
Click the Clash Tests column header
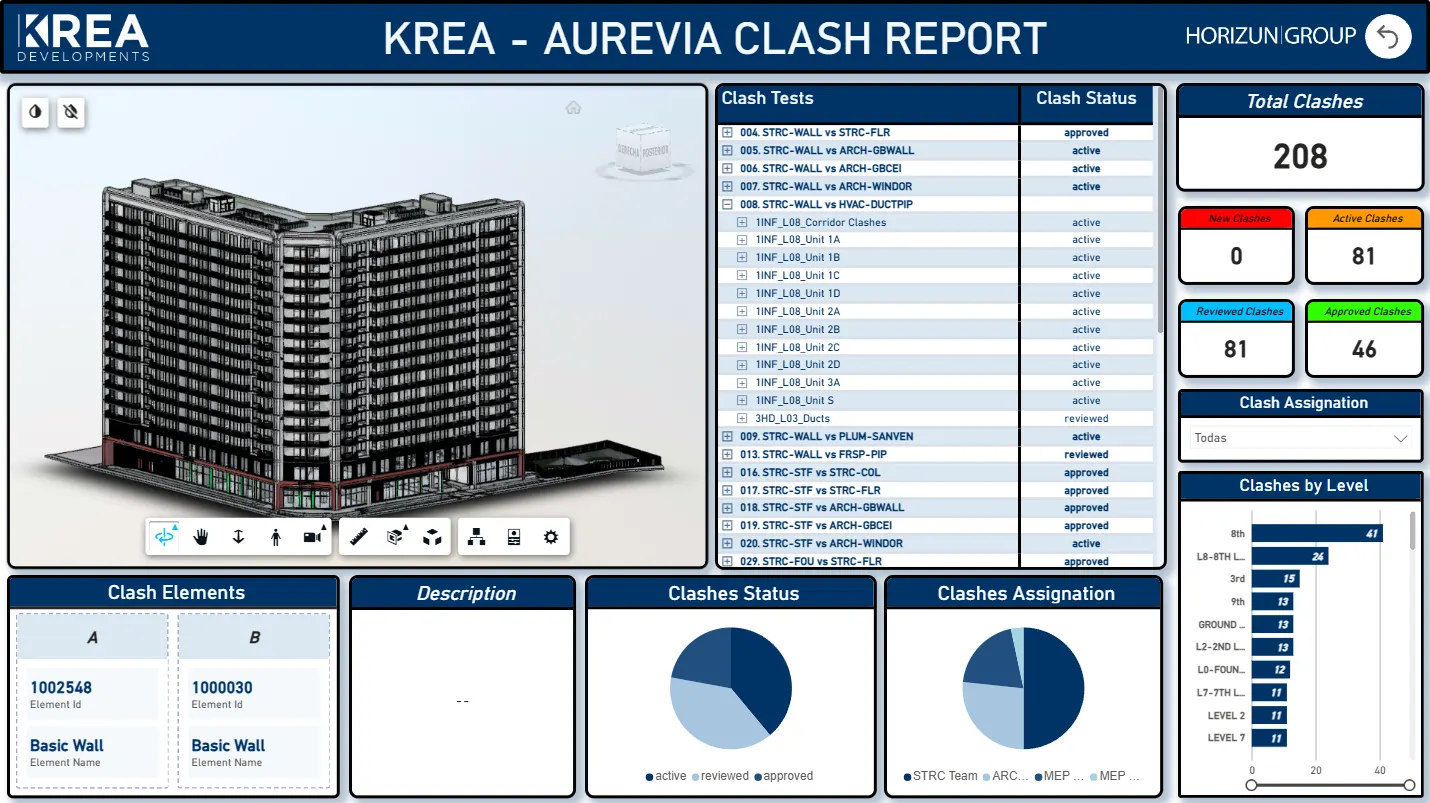868,104
